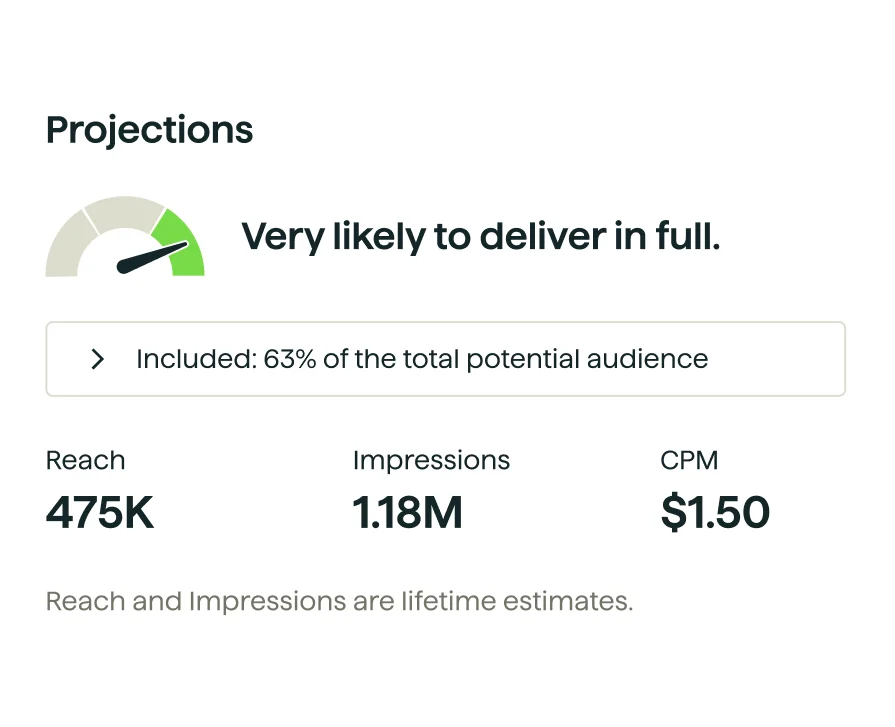Click the 1.18M Impressions value
The width and height of the screenshot is (895, 727).
[x=407, y=512]
